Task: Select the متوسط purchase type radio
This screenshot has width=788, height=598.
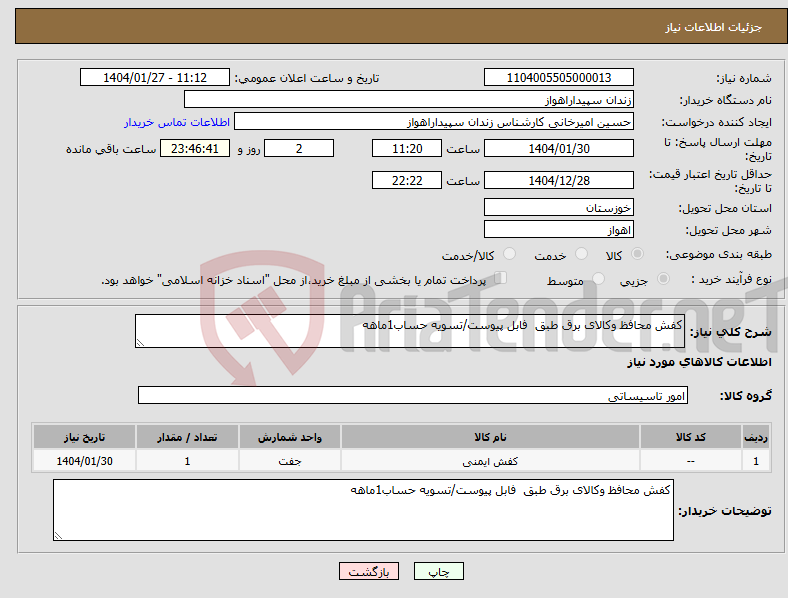Action: (x=598, y=279)
